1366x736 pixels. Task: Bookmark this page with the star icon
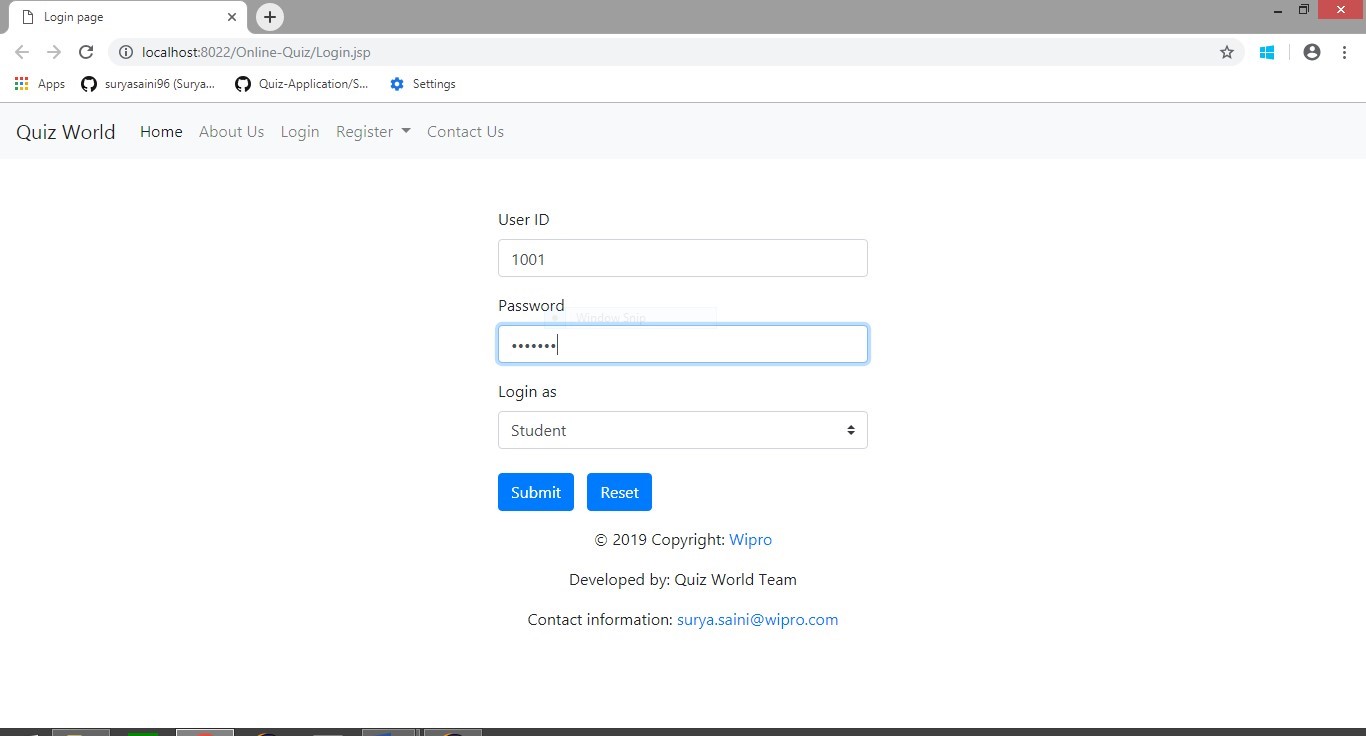(x=1227, y=52)
